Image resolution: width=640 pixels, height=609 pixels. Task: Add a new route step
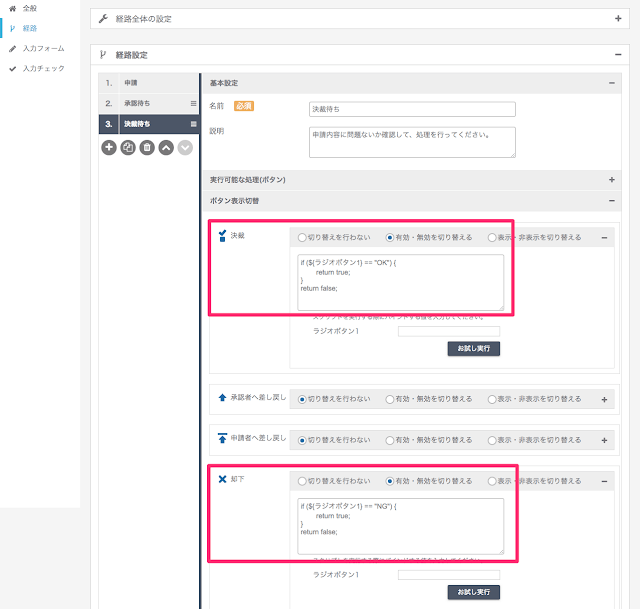109,147
